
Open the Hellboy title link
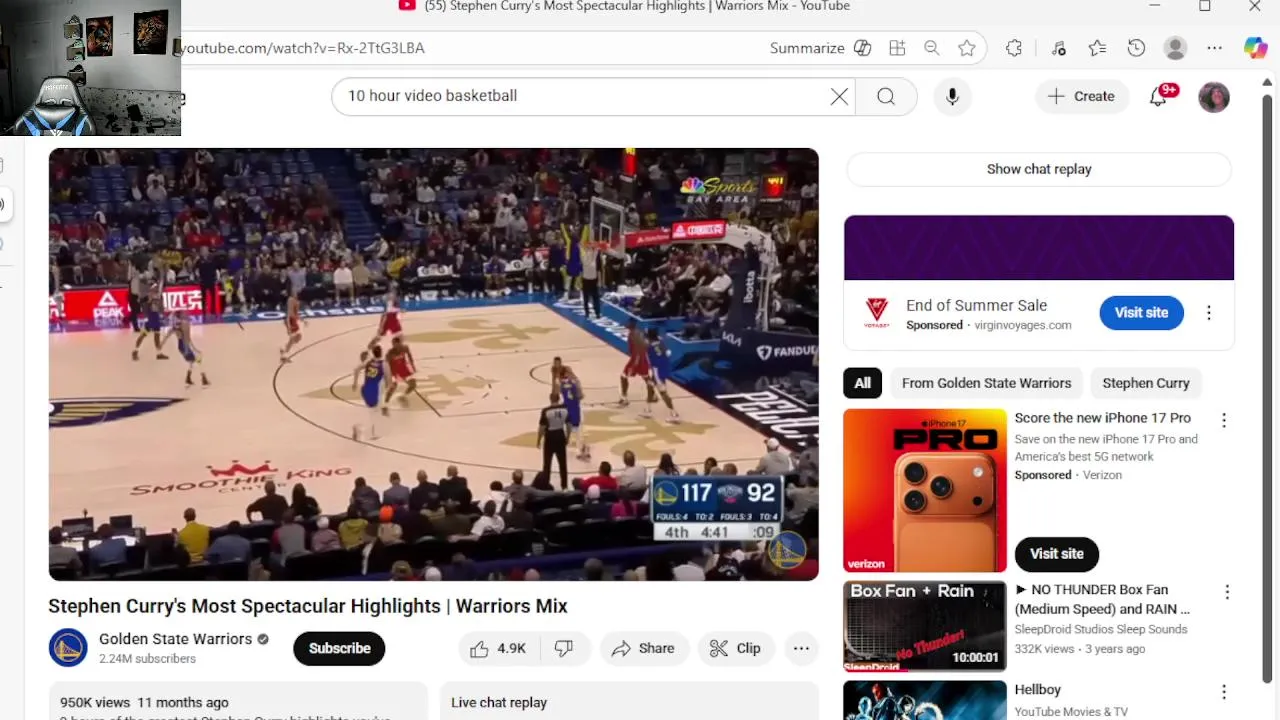click(1037, 690)
